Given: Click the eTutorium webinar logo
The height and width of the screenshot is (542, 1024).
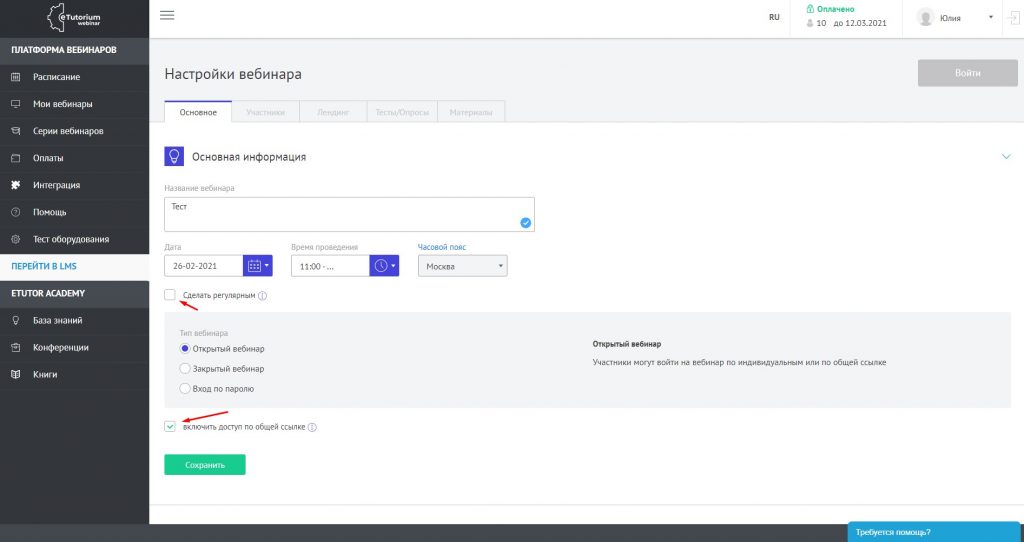Looking at the screenshot, I should pyautogui.click(x=74, y=18).
